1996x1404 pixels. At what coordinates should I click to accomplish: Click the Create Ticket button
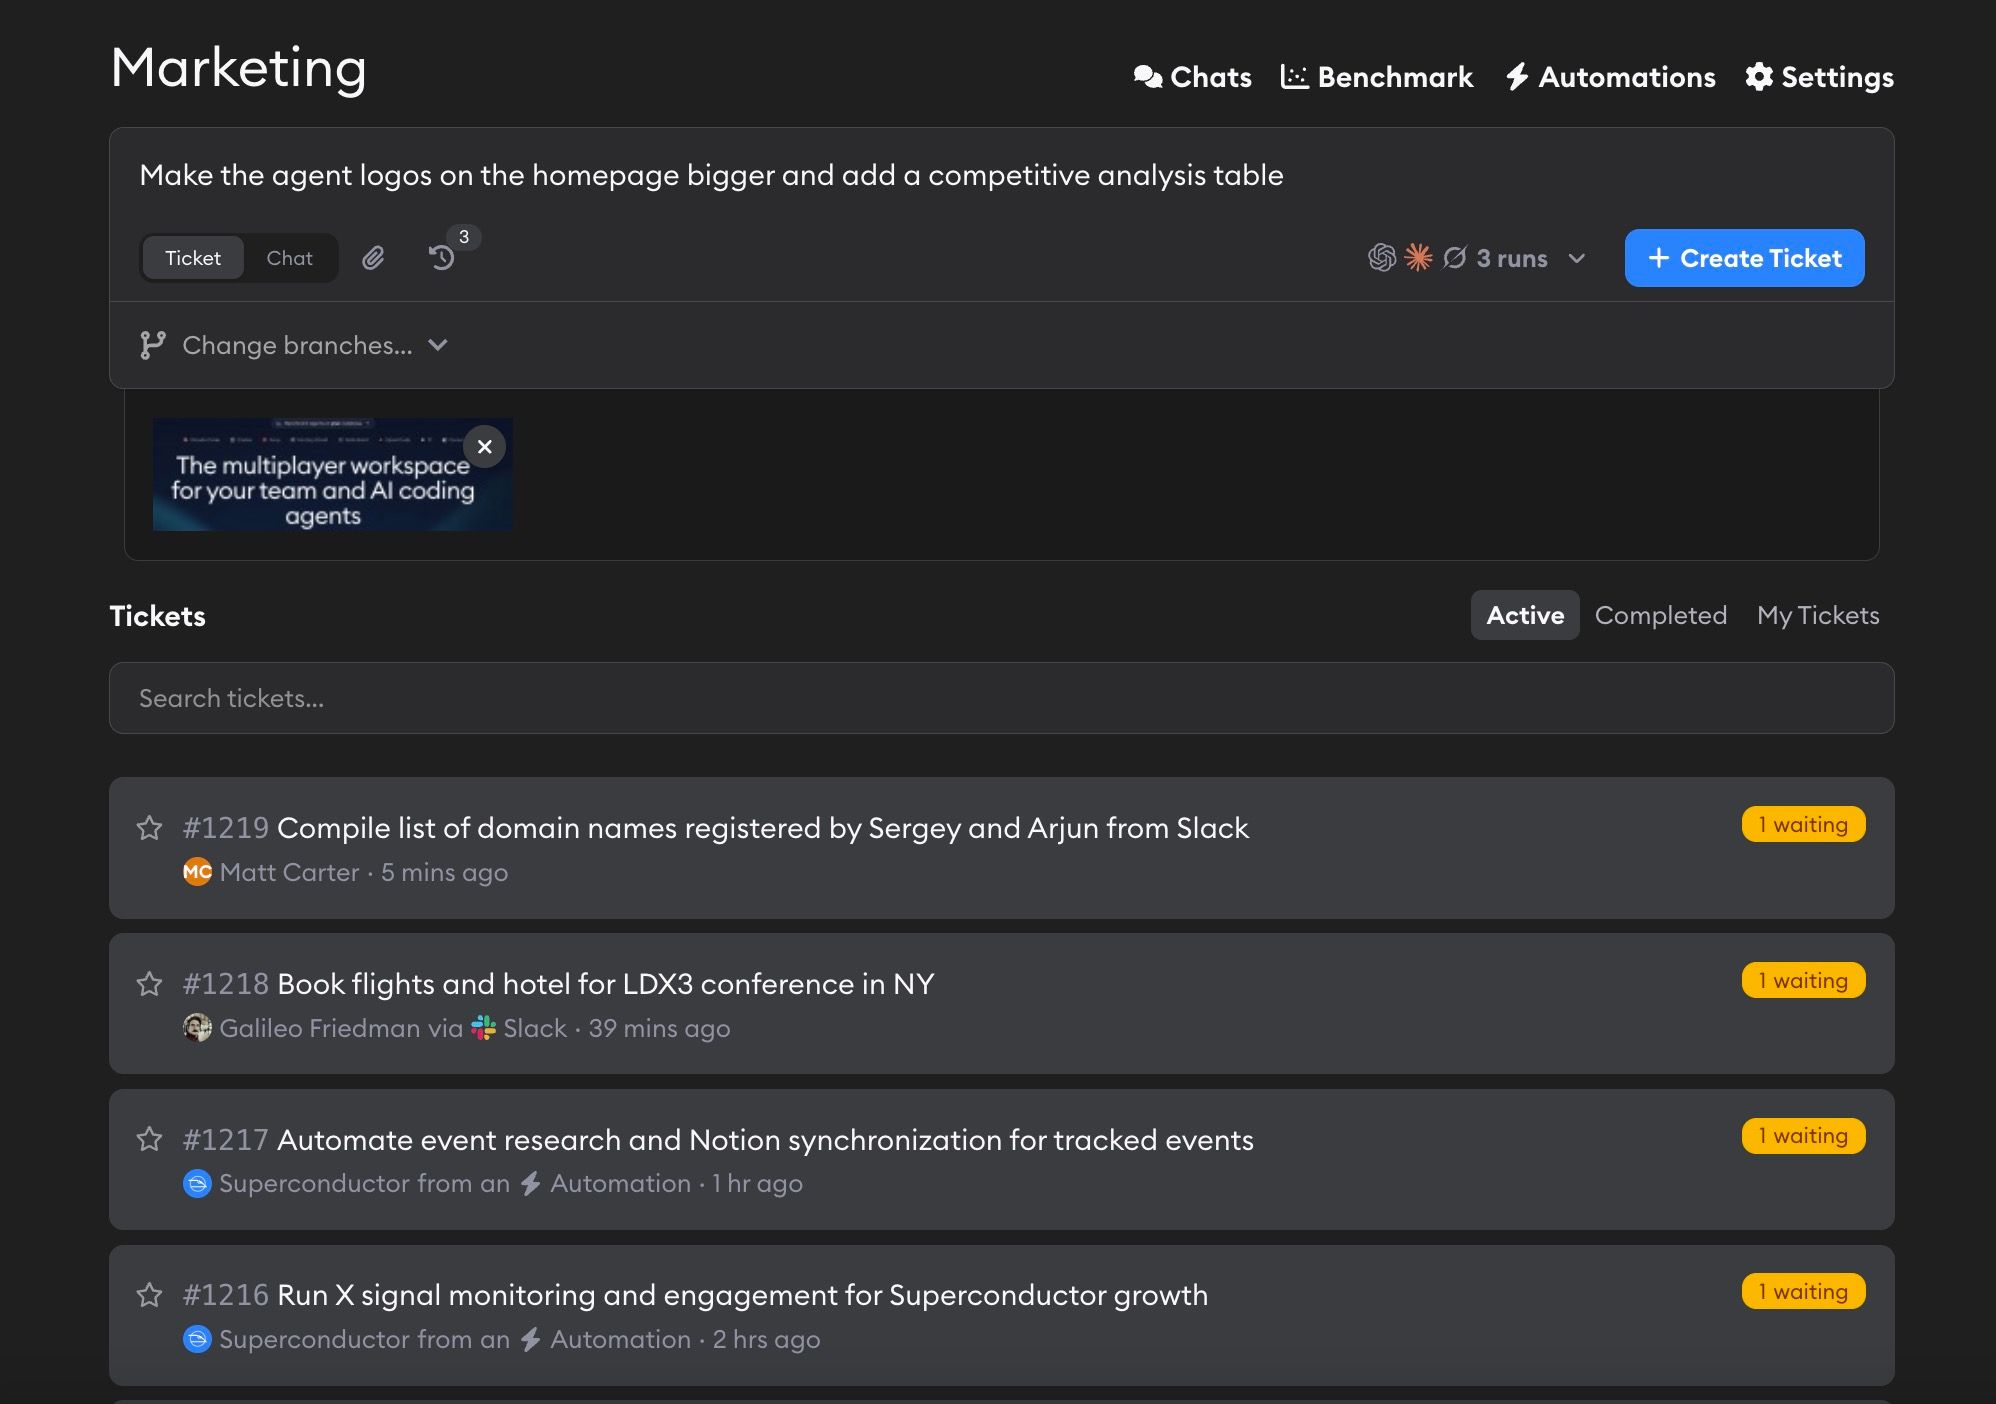pos(1744,258)
